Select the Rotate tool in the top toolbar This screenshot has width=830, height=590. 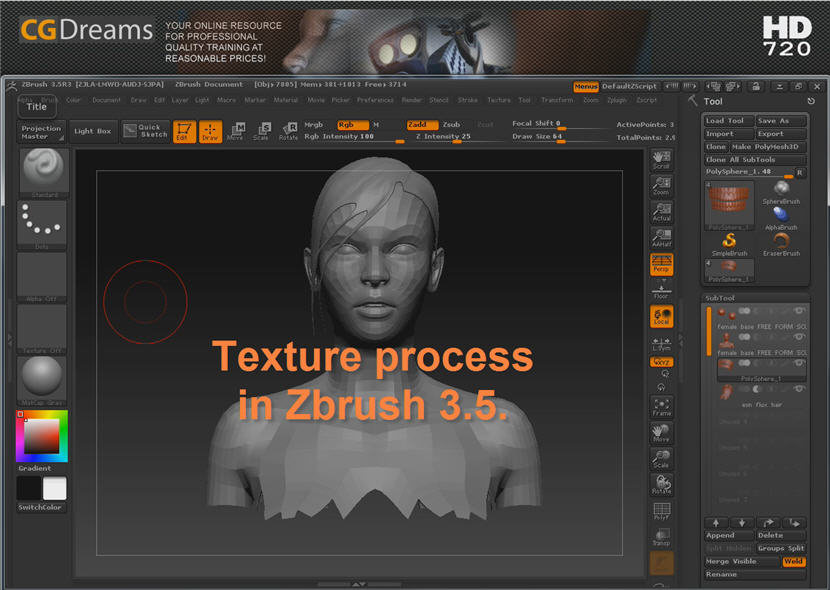[x=288, y=131]
